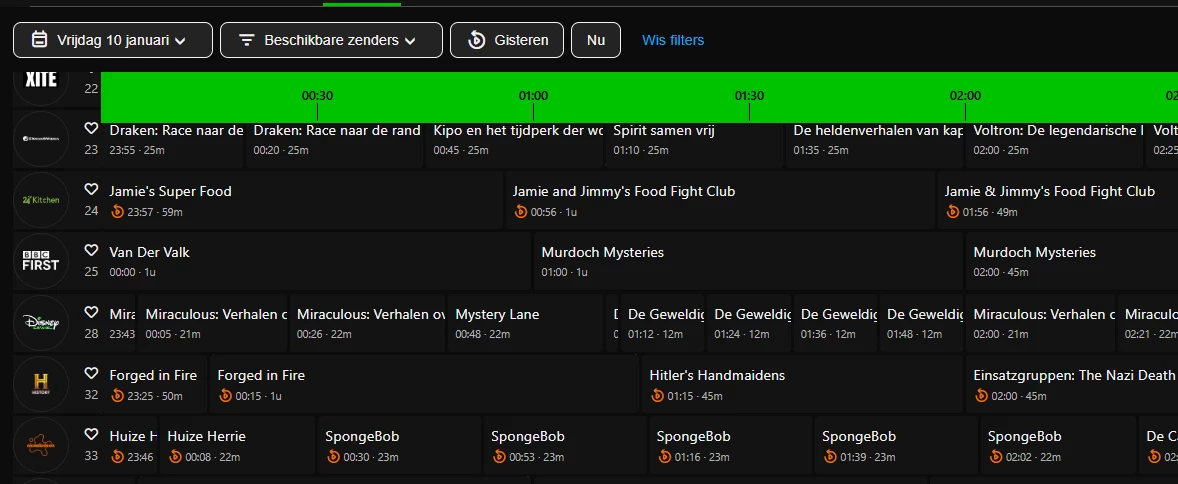Viewport: 1178px width, 484px height.
Task: Open Jamie's Super Food program
Action: coord(302,201)
